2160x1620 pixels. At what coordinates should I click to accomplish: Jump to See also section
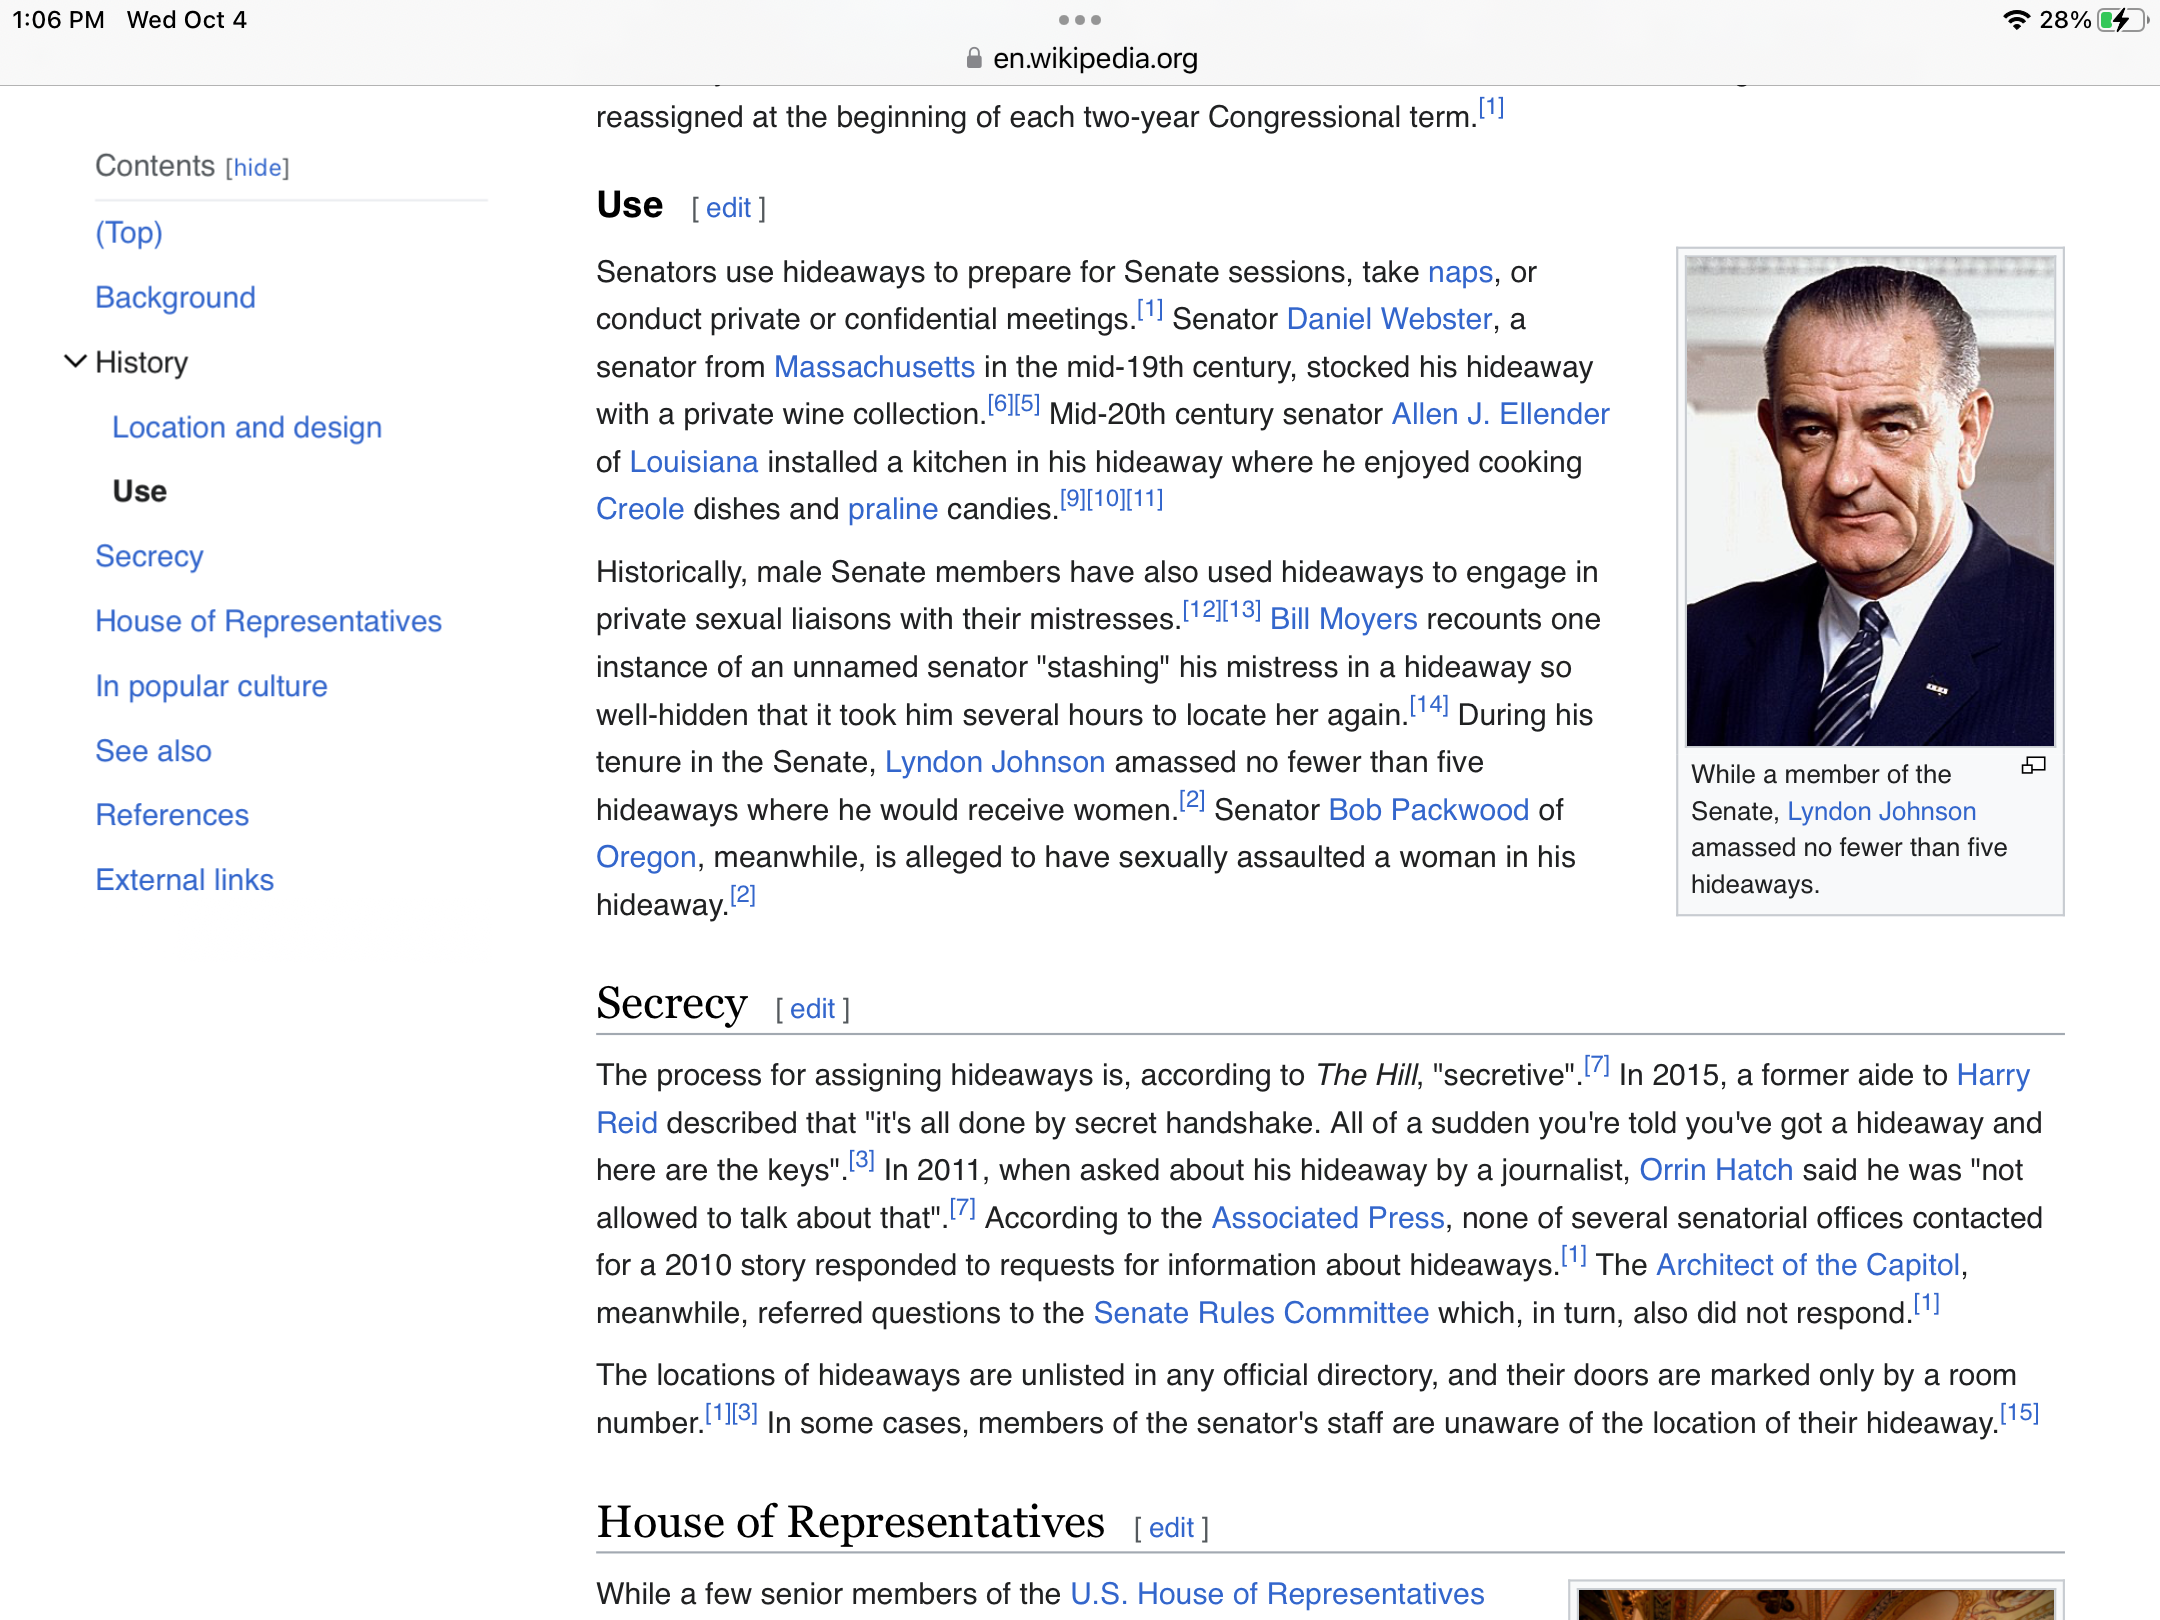tap(153, 751)
